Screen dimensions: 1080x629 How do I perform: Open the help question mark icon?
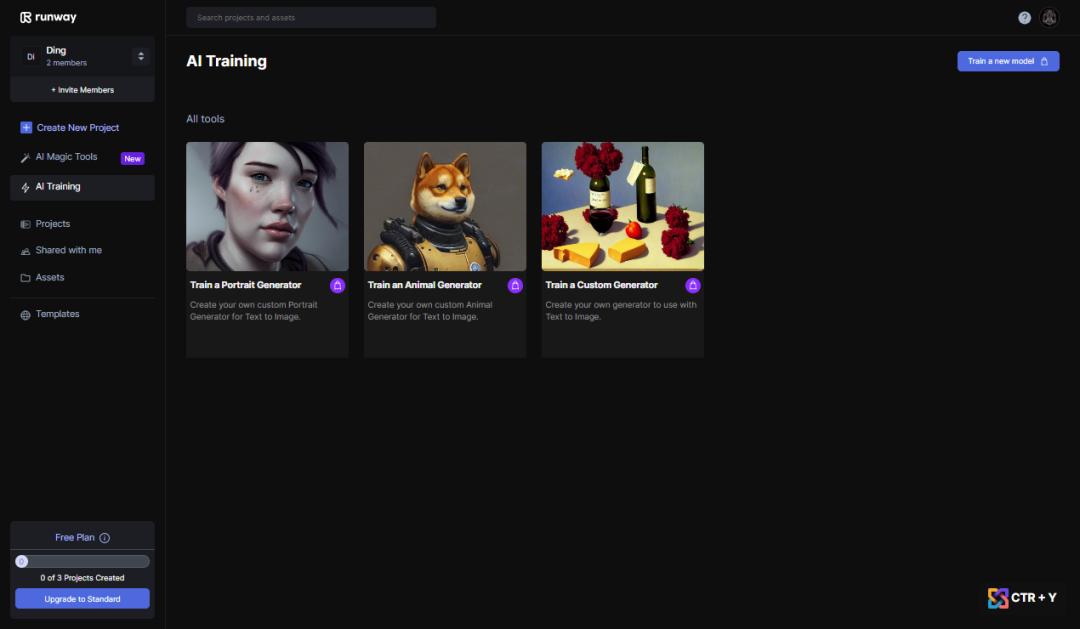point(1024,18)
